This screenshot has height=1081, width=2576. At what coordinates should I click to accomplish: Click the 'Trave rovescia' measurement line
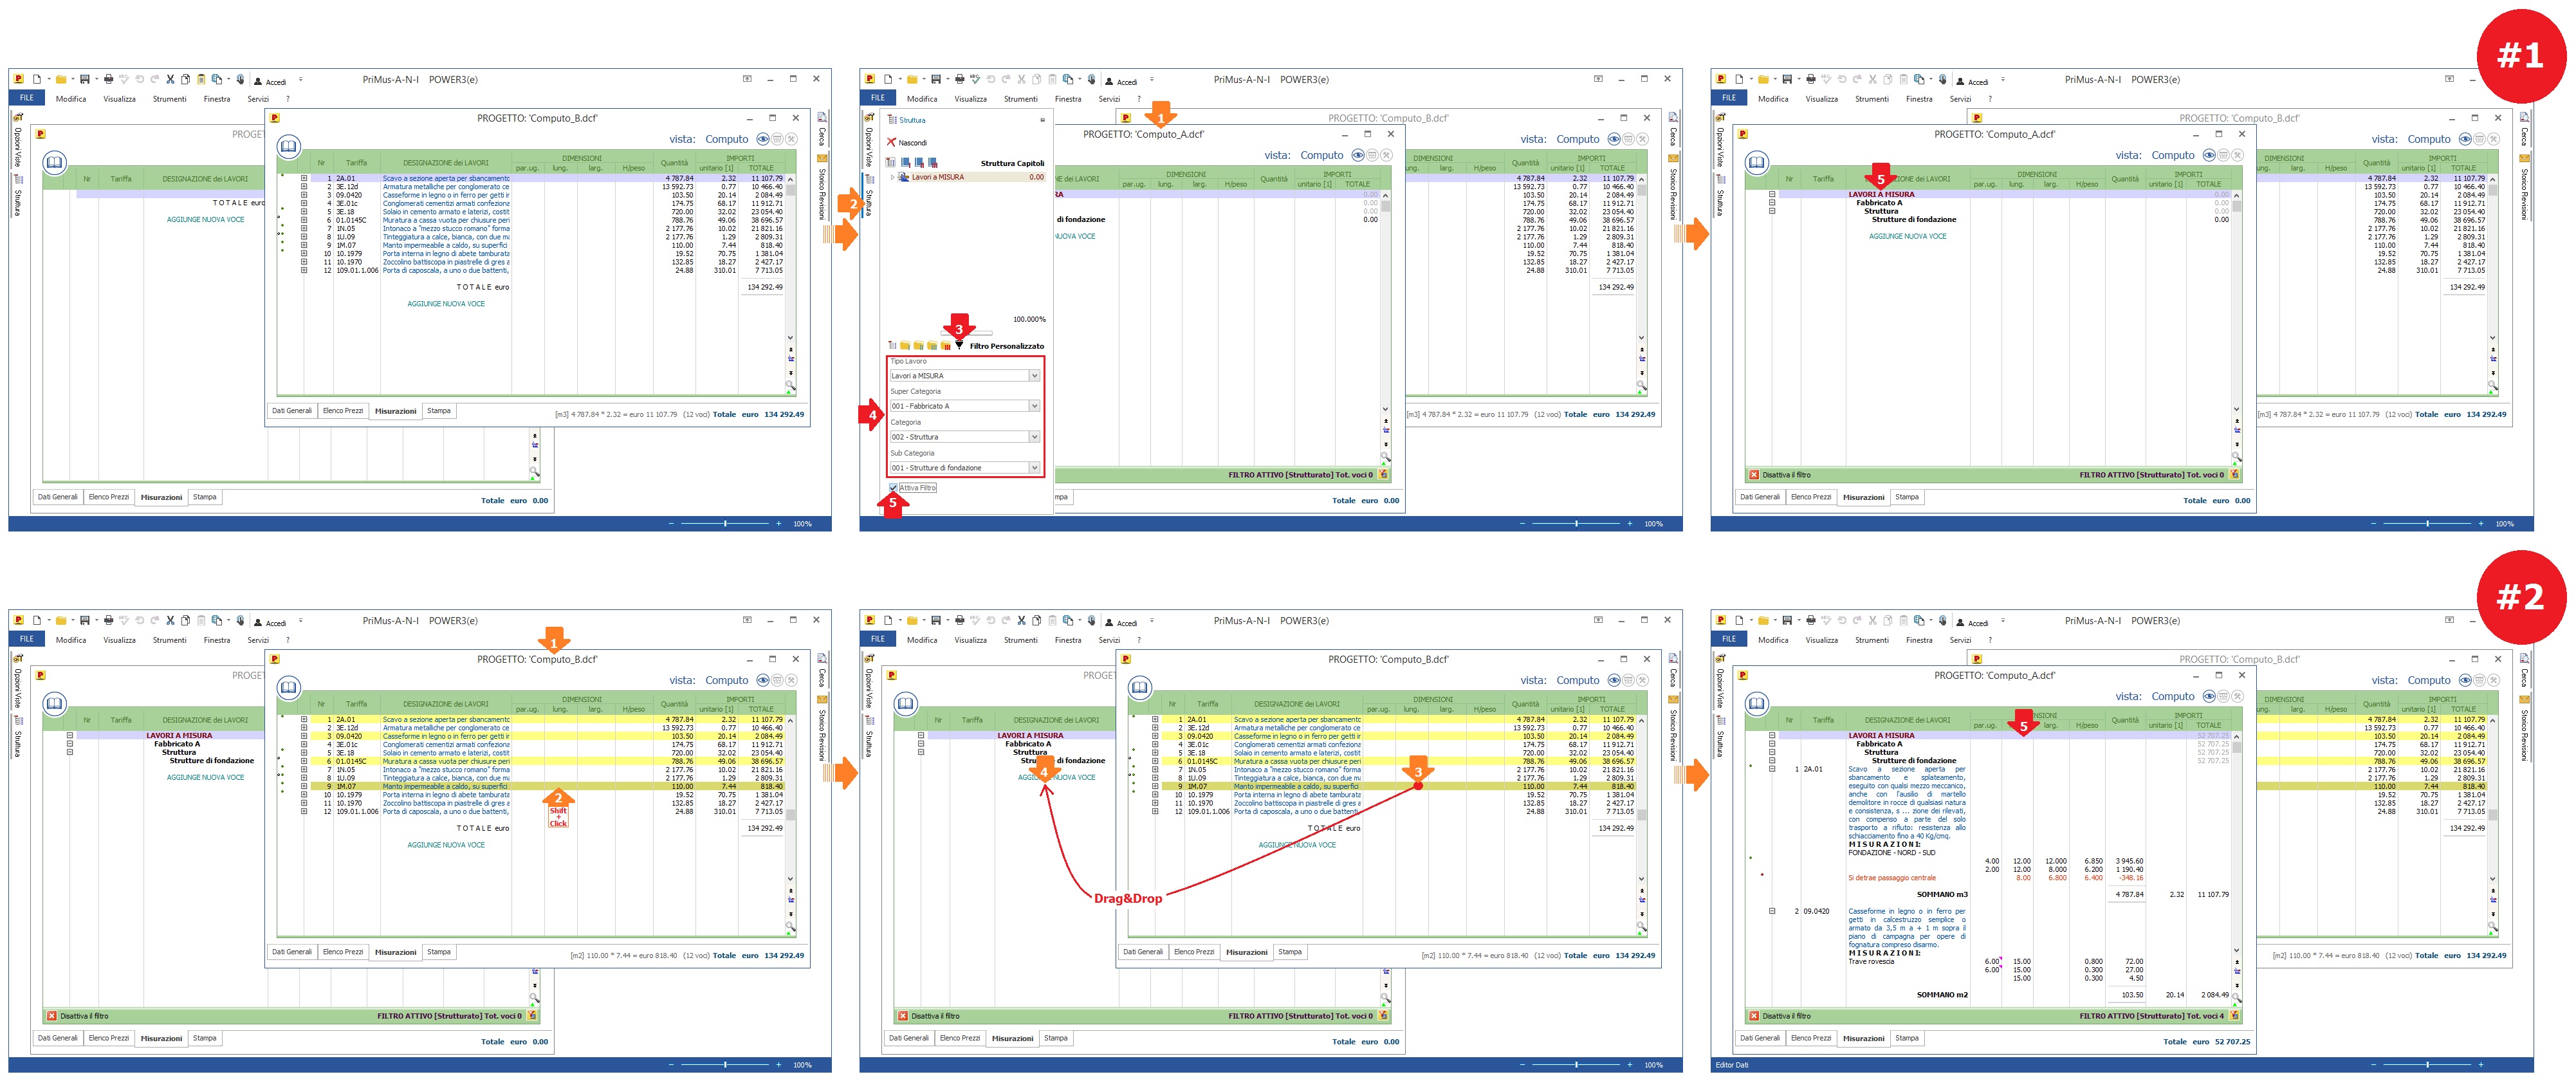1872,962
